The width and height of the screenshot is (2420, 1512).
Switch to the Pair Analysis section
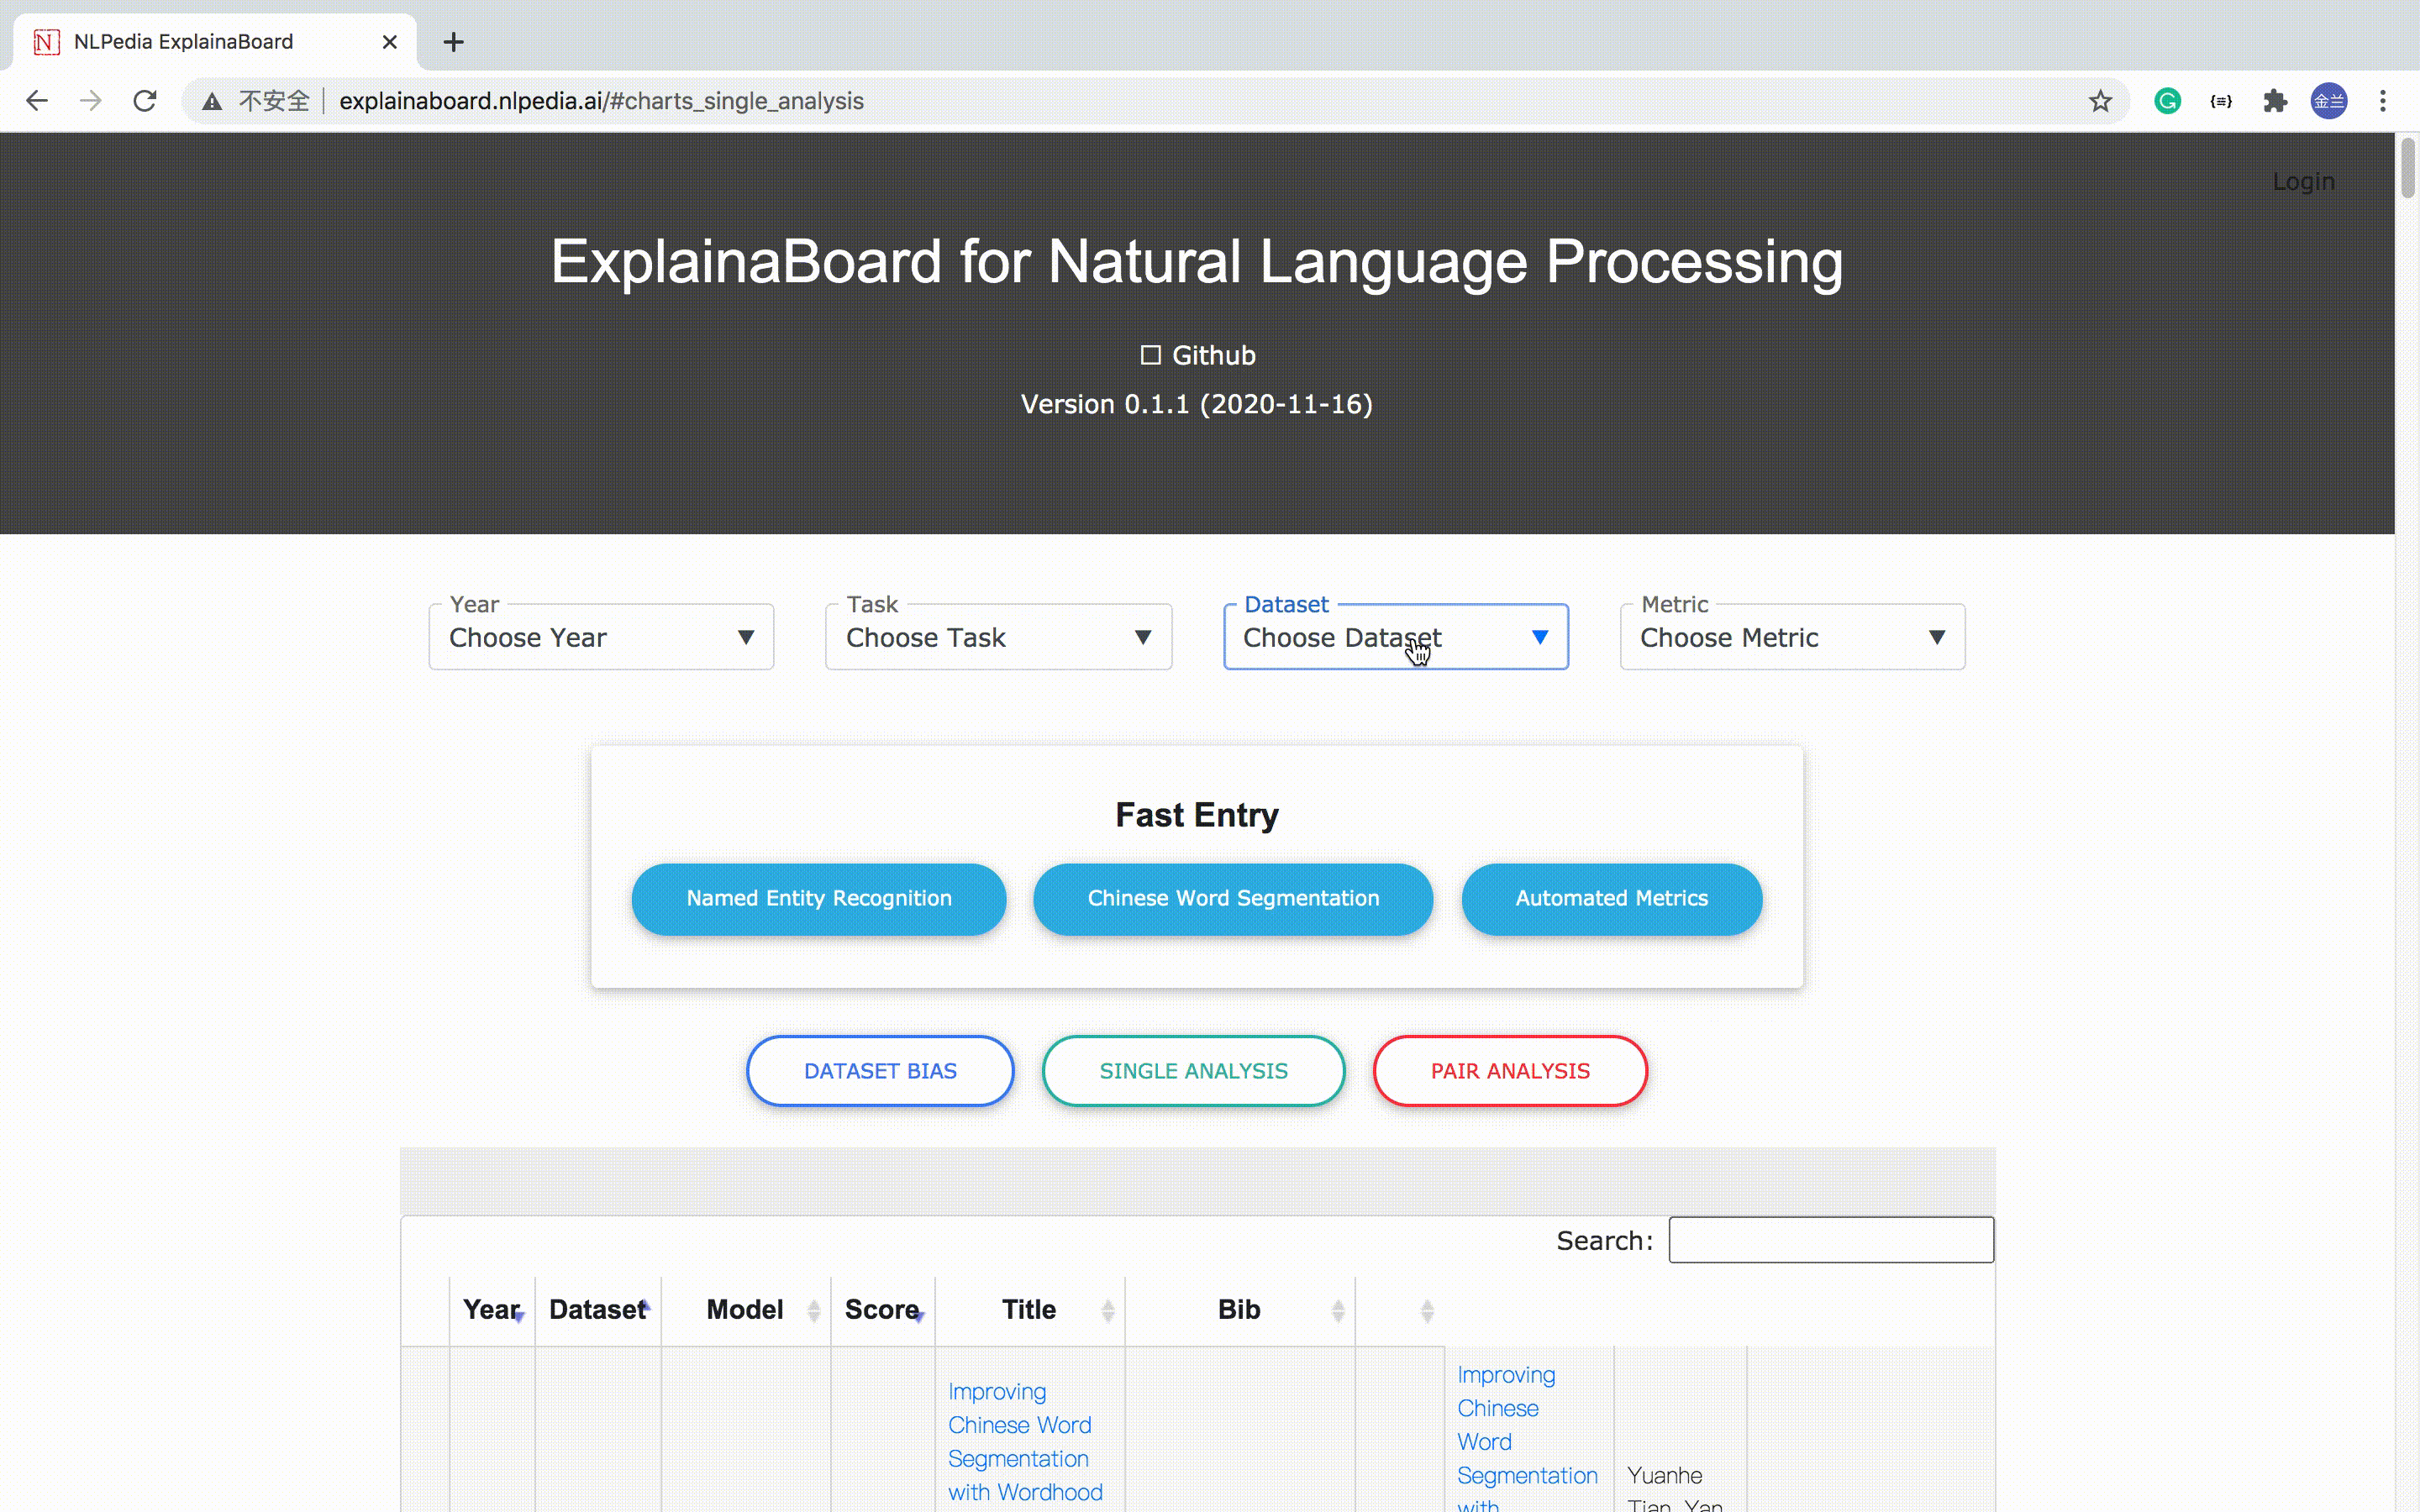pyautogui.click(x=1509, y=1071)
